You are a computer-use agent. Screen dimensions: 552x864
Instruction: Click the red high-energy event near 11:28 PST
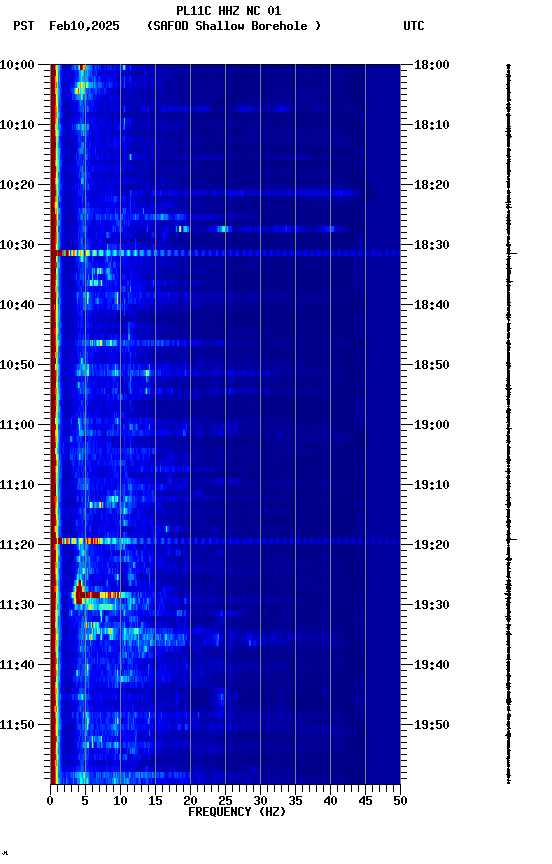96,595
